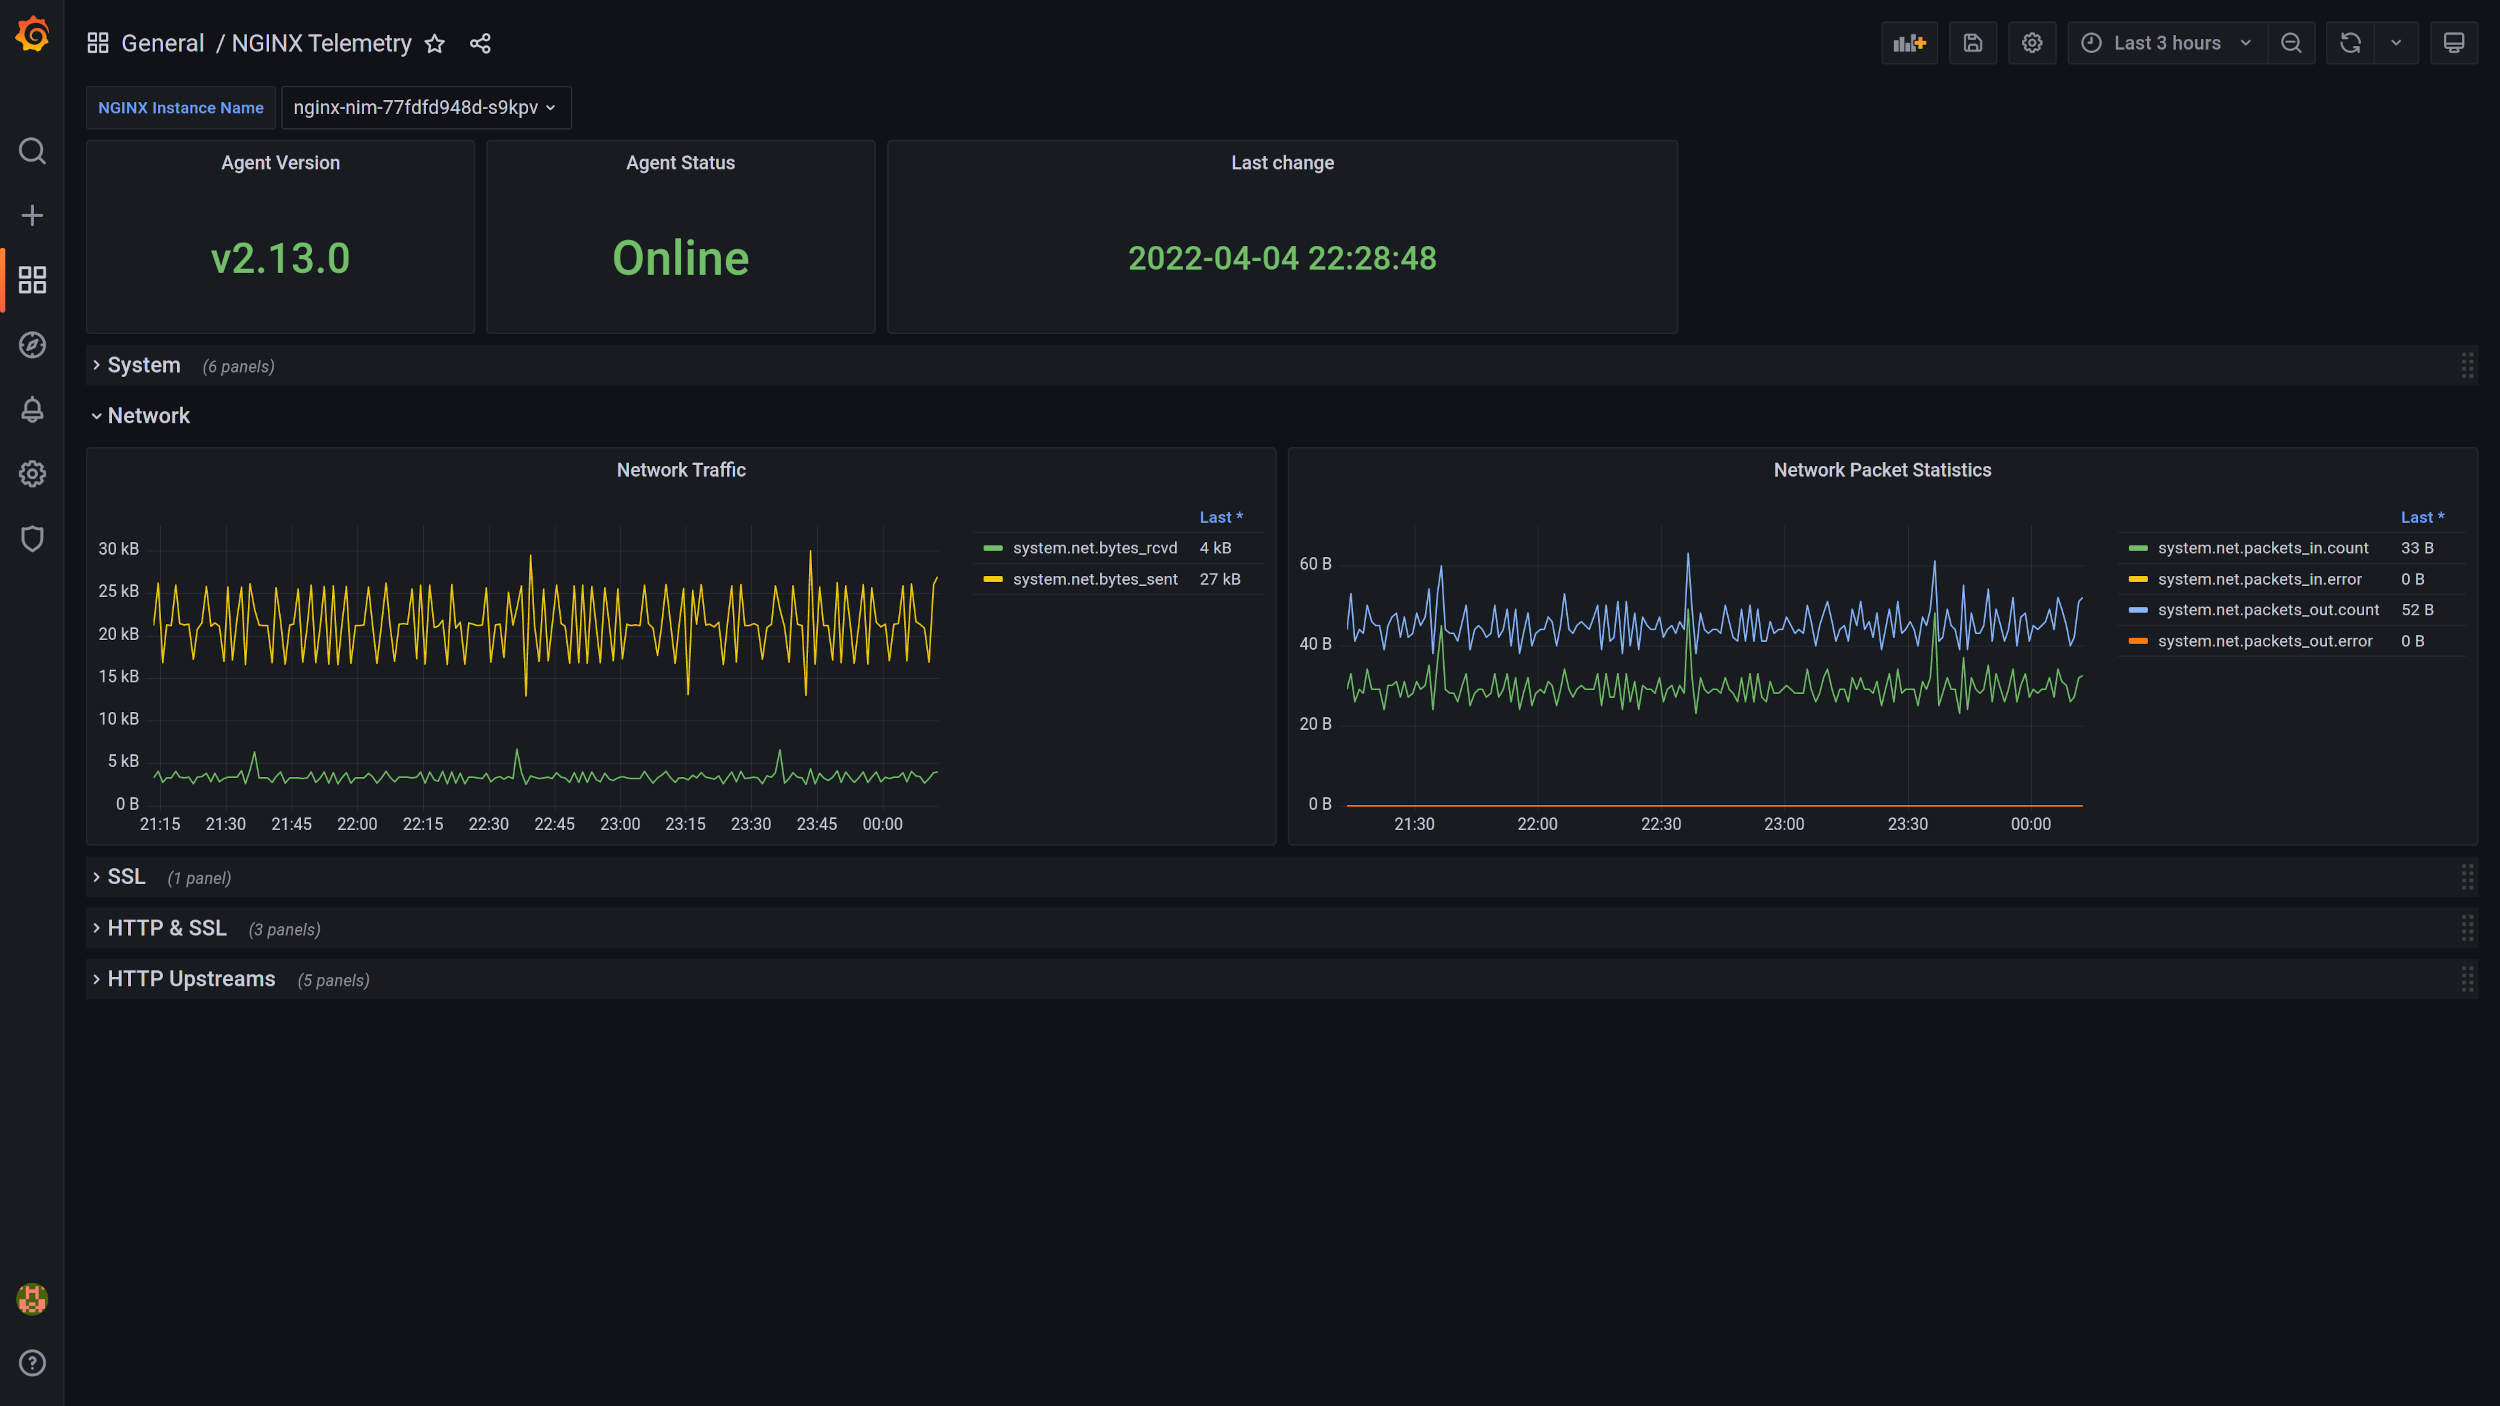The height and width of the screenshot is (1406, 2500).
Task: Zoom out the time range
Action: (x=2291, y=43)
